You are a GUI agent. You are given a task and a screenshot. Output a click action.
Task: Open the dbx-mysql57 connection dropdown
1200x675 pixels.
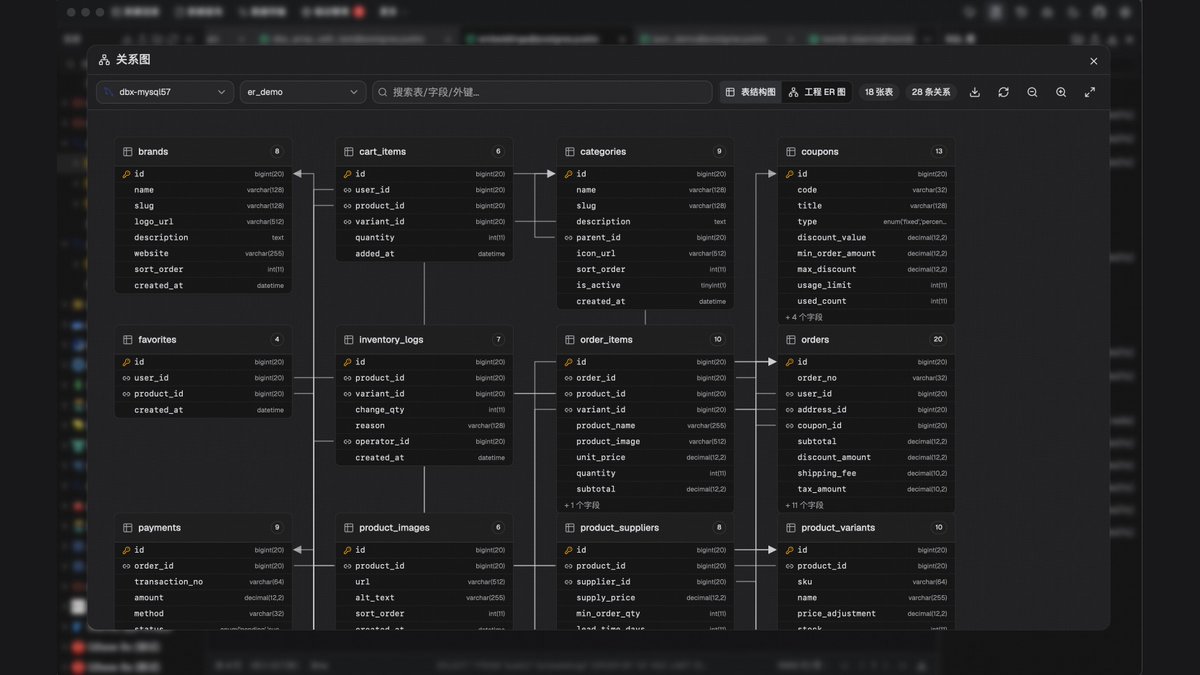[x=165, y=92]
